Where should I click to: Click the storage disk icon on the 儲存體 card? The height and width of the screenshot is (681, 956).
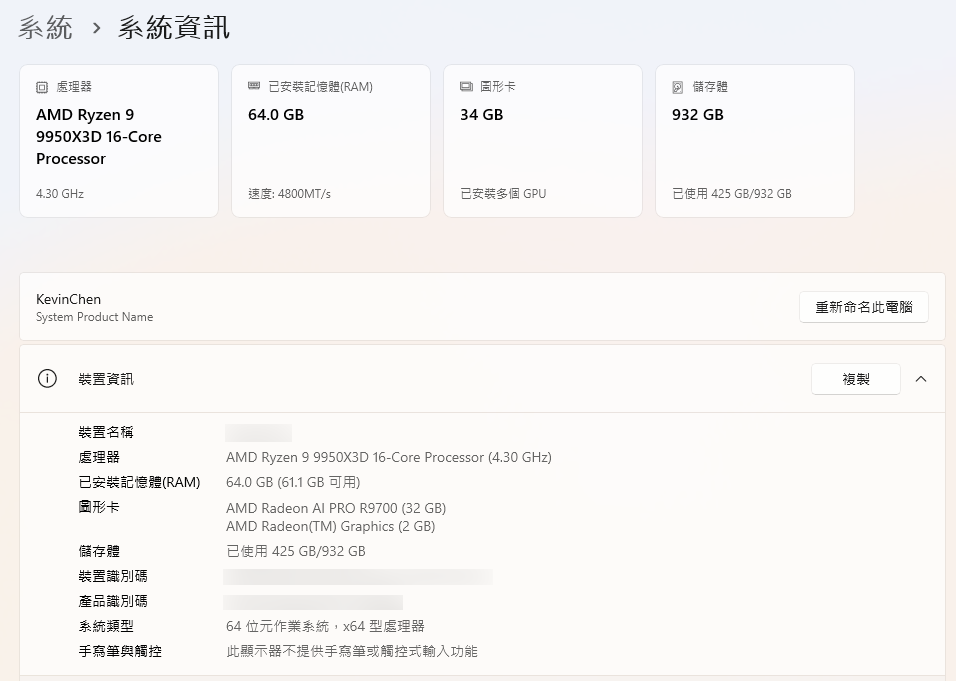677,87
